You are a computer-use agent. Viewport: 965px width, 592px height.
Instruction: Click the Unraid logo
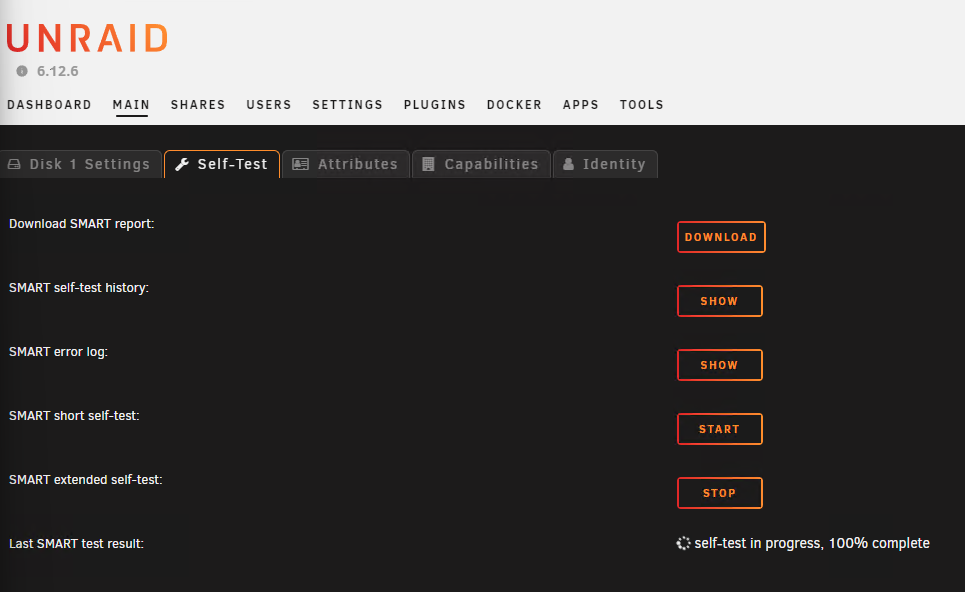(x=87, y=38)
